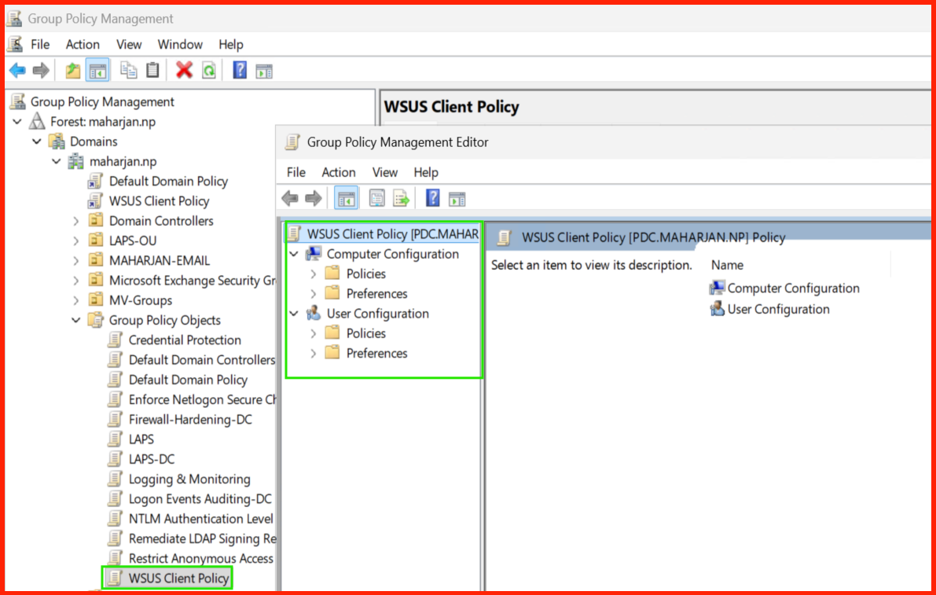This screenshot has height=595, width=936.
Task: Select Enforce Netlogon Secure Channel GPO
Action: [x=202, y=400]
